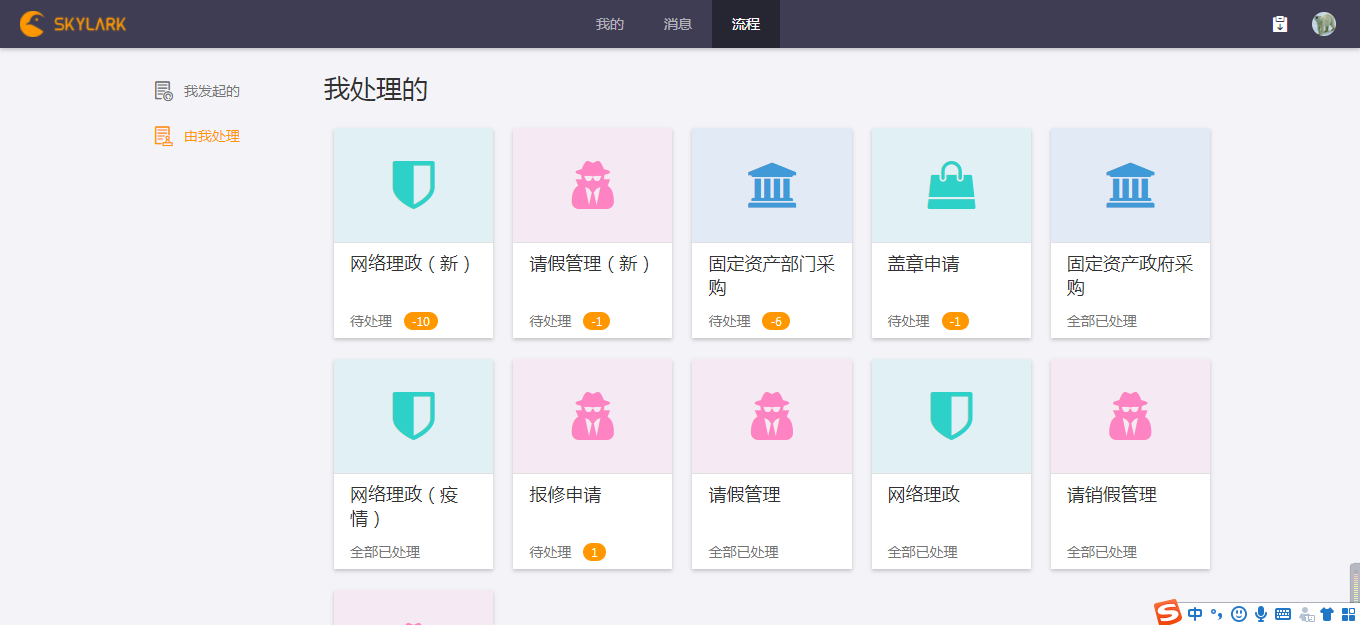The image size is (1360, 625).
Task: Click spy icon on 请假管理（新）card
Action: click(x=592, y=185)
